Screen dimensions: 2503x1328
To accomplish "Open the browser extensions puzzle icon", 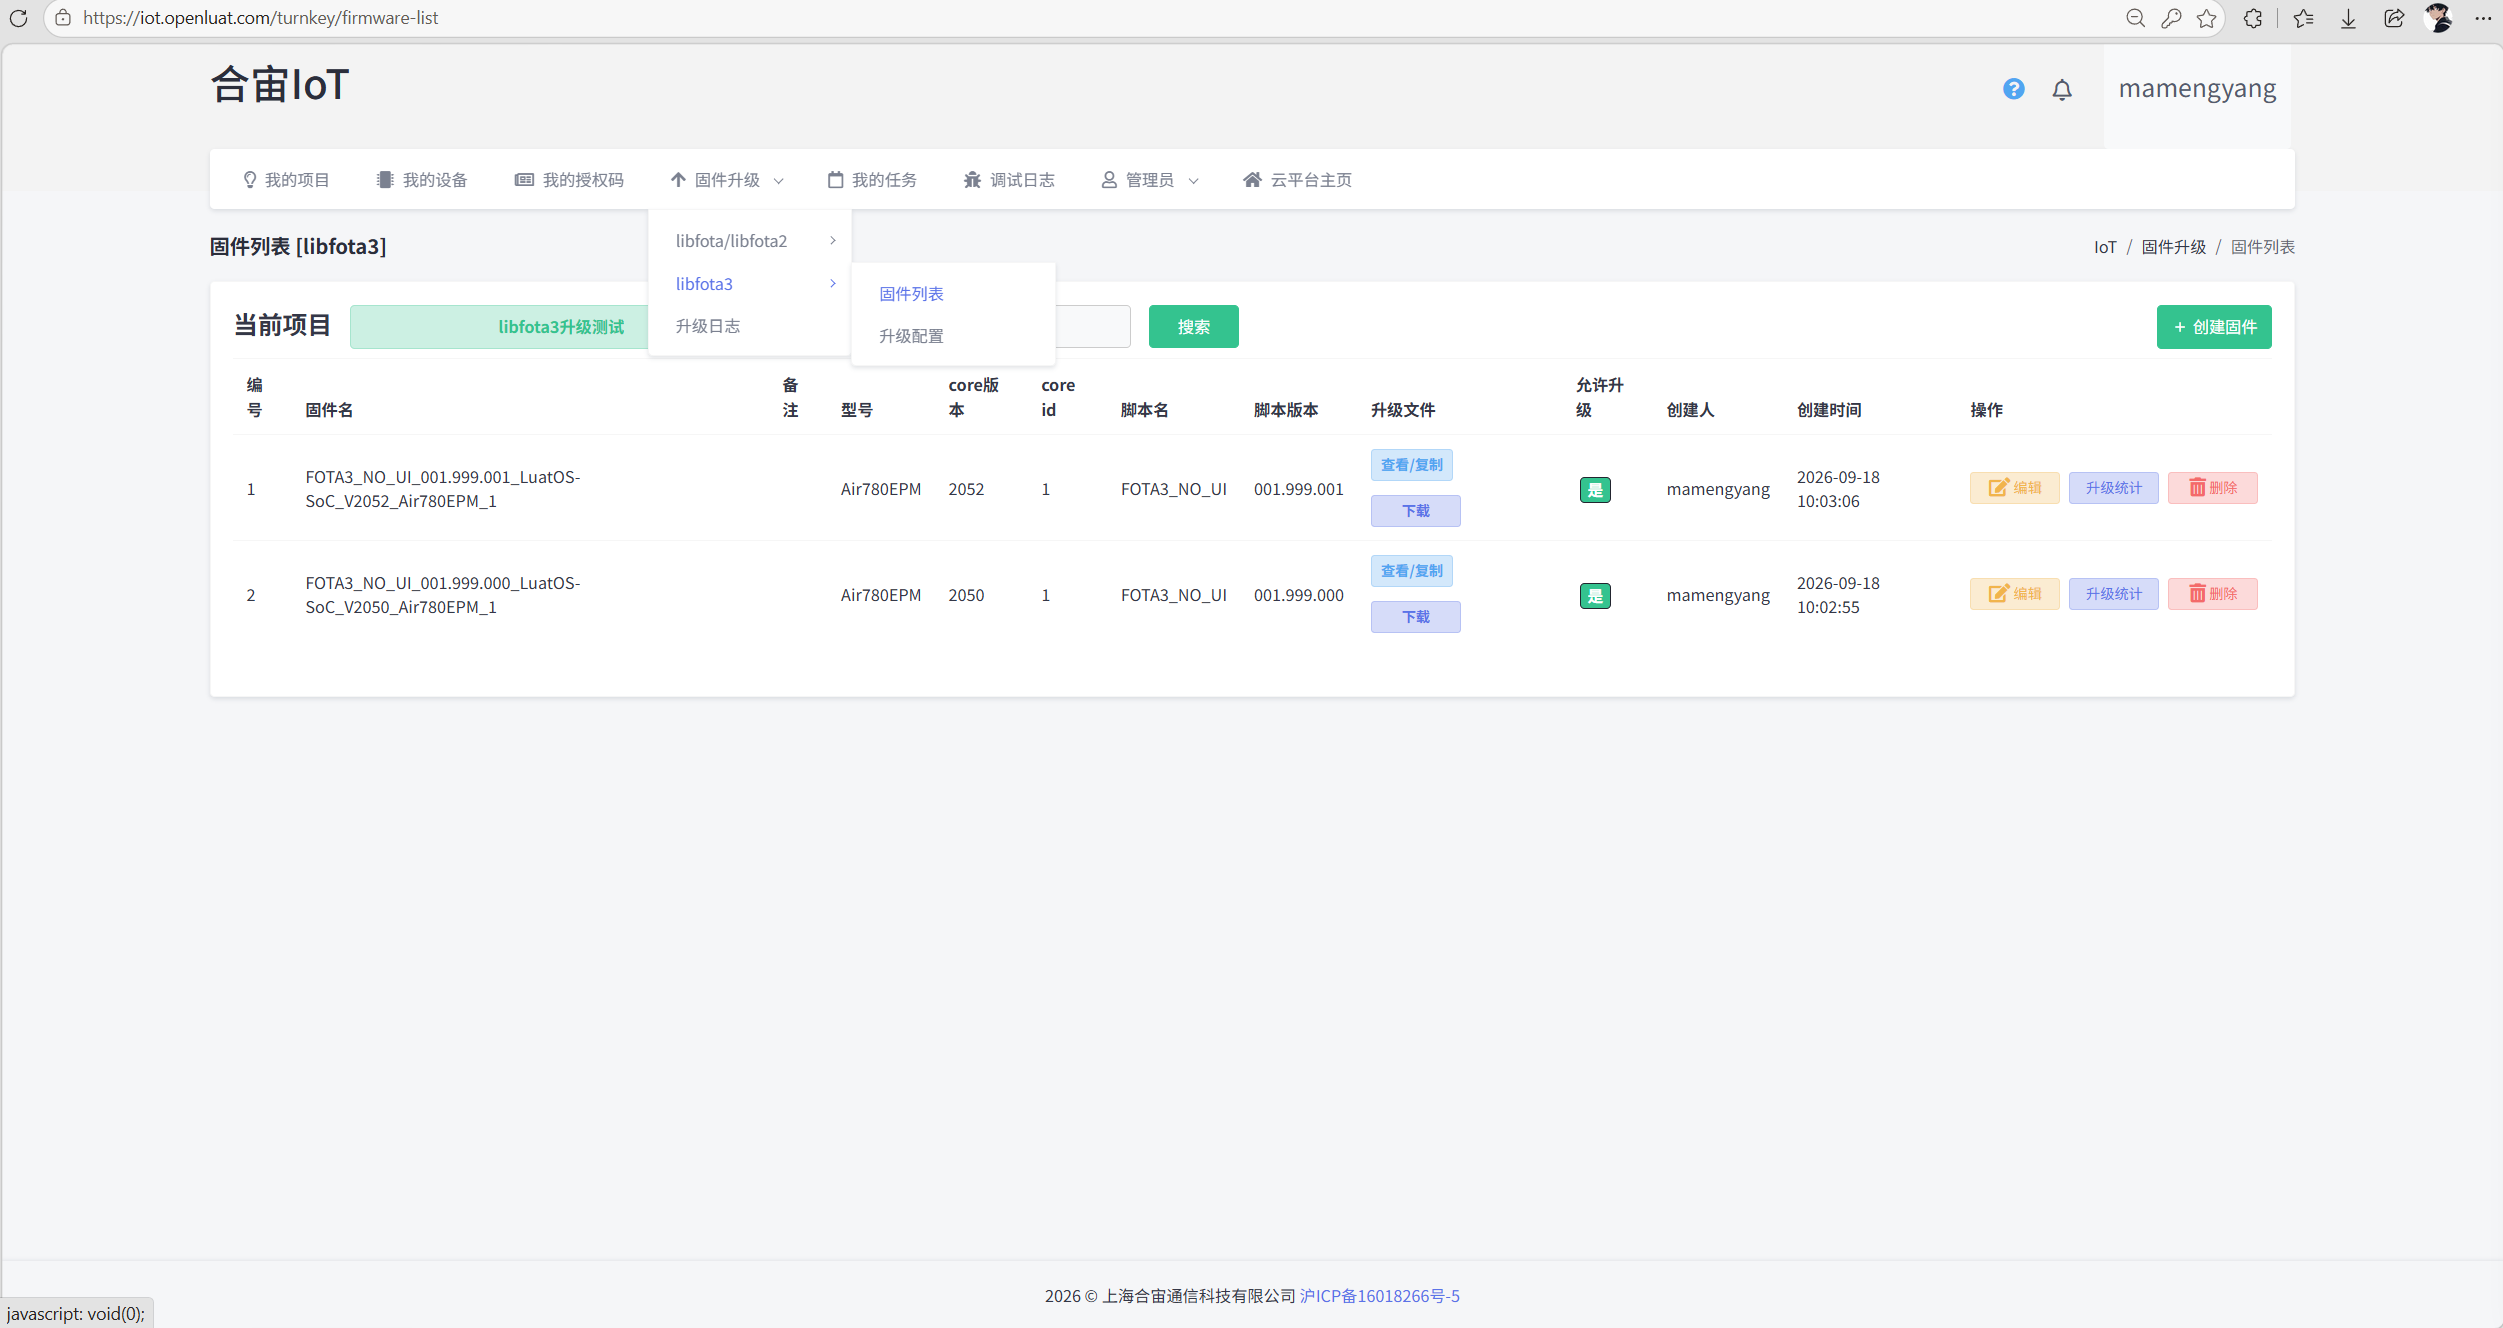I will pos(2253,18).
